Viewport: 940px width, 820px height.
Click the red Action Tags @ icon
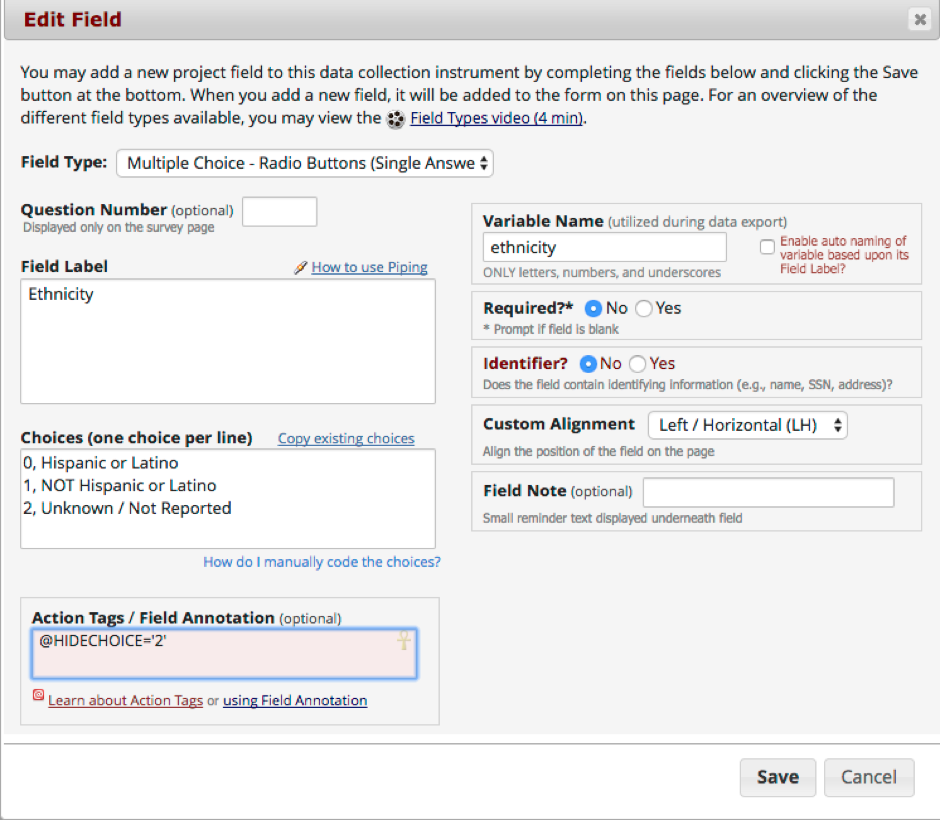pyautogui.click(x=38, y=695)
